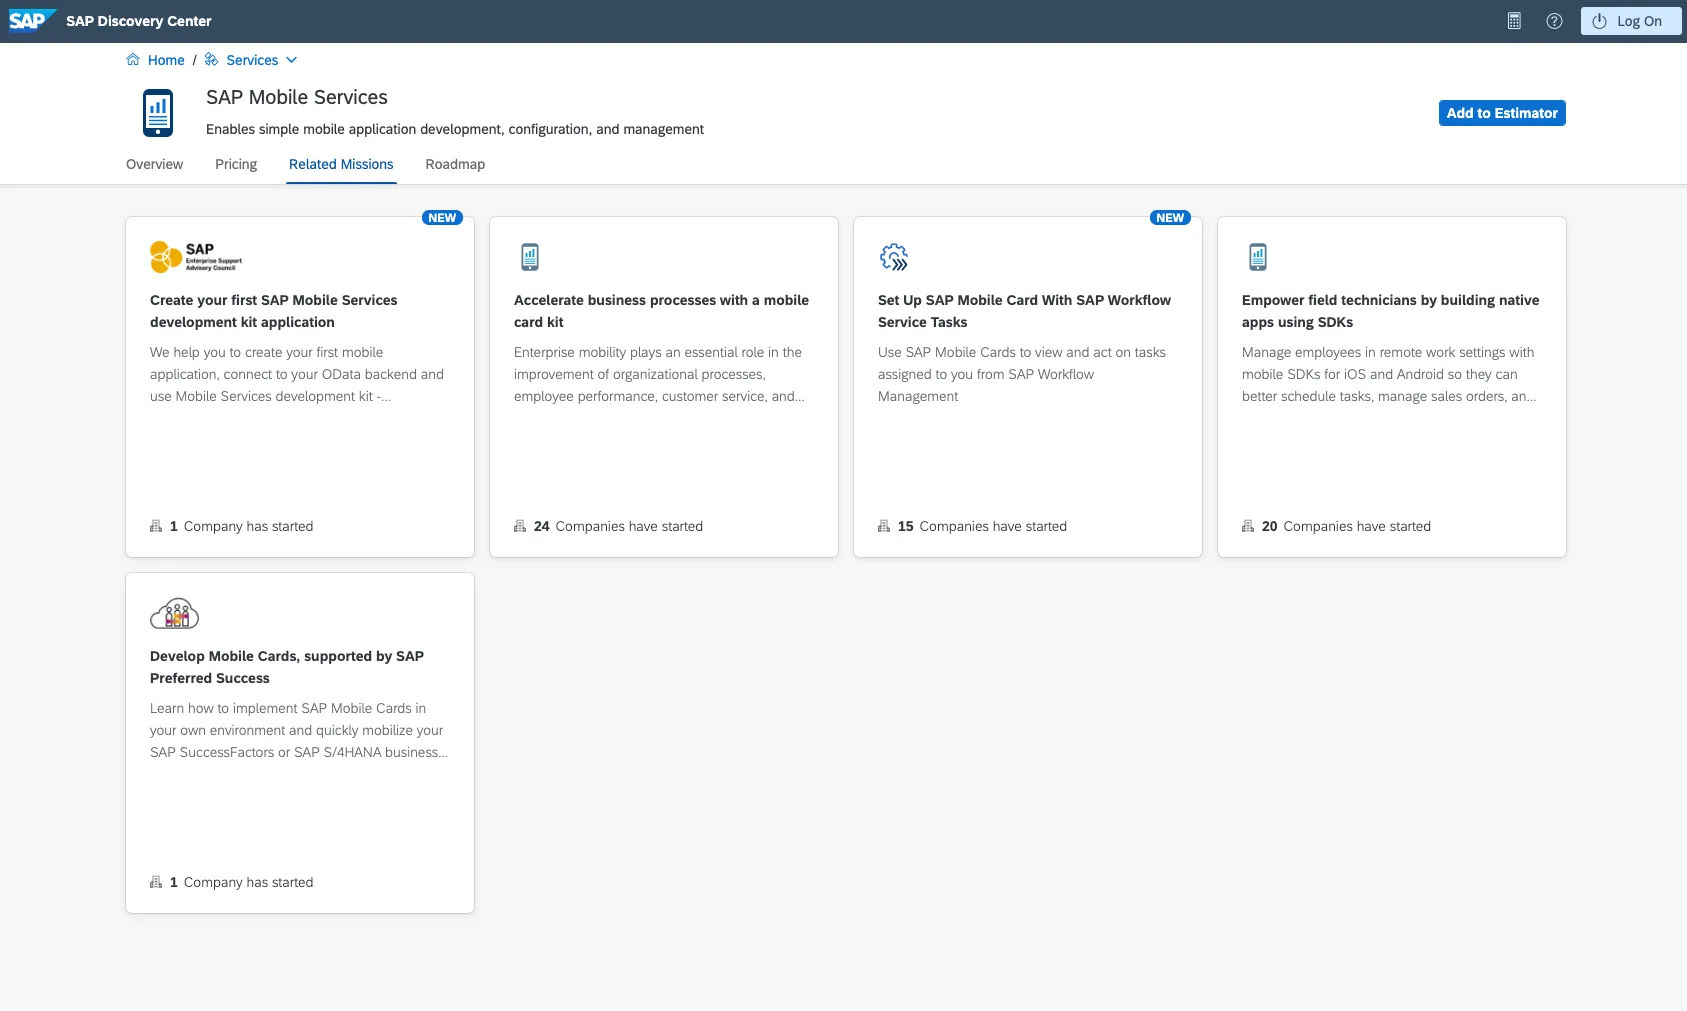Screen dimensions: 1687x1011
Task: Select the Roadmap tab
Action: tap(455, 164)
